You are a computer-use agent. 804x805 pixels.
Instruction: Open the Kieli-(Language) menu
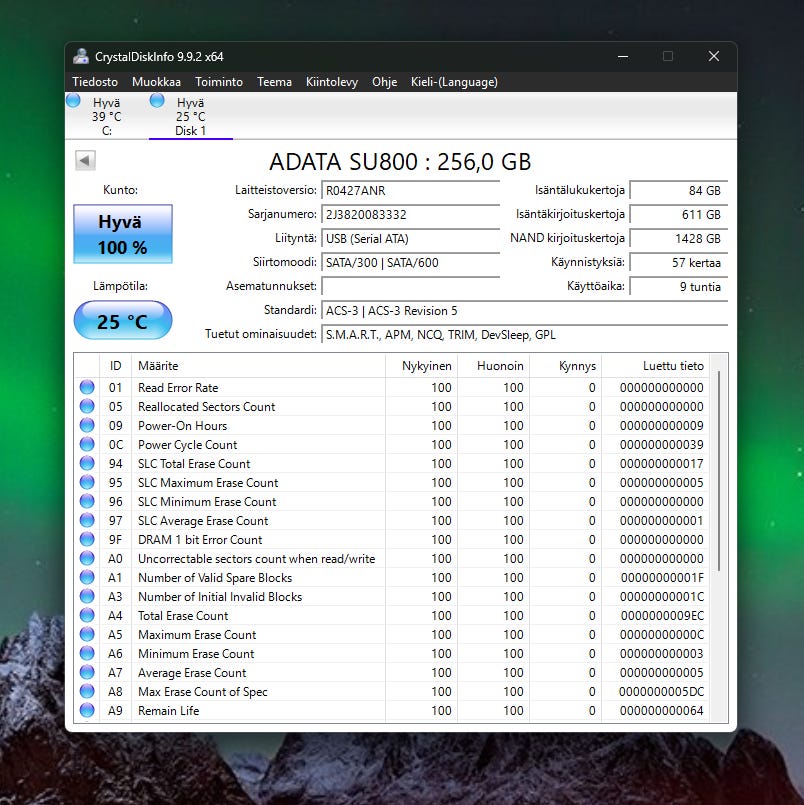(x=454, y=82)
